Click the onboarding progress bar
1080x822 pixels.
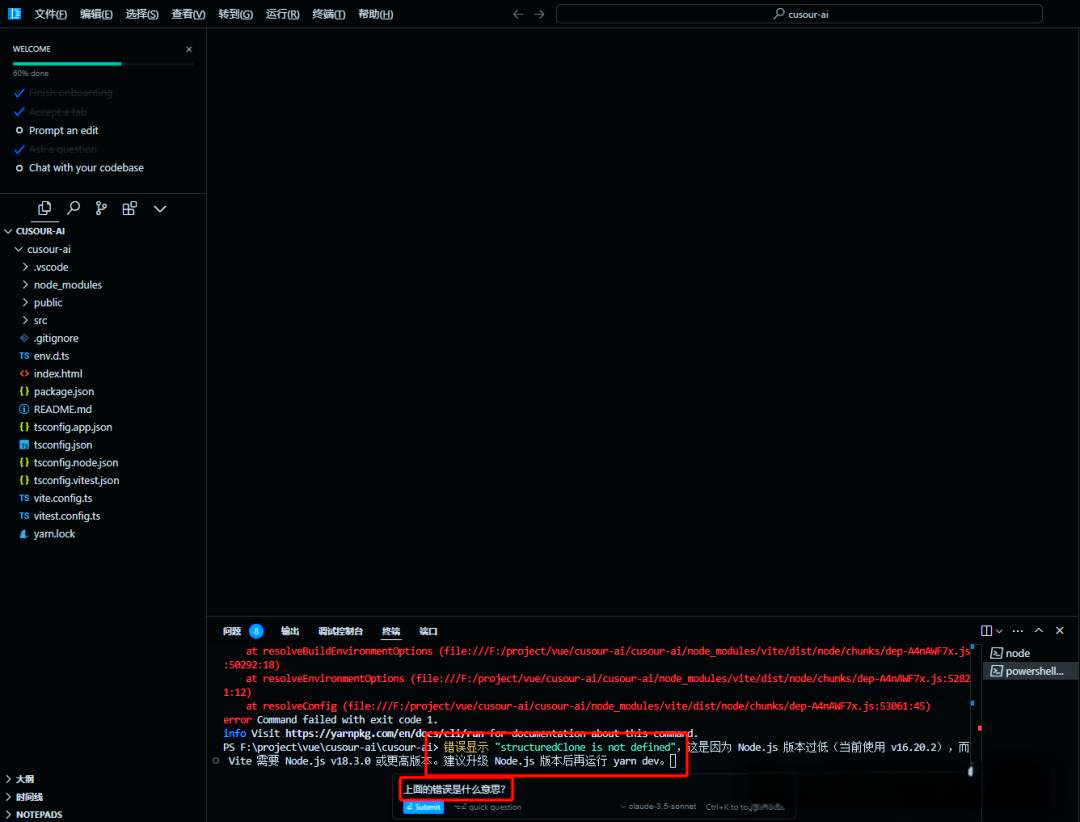[x=103, y=63]
